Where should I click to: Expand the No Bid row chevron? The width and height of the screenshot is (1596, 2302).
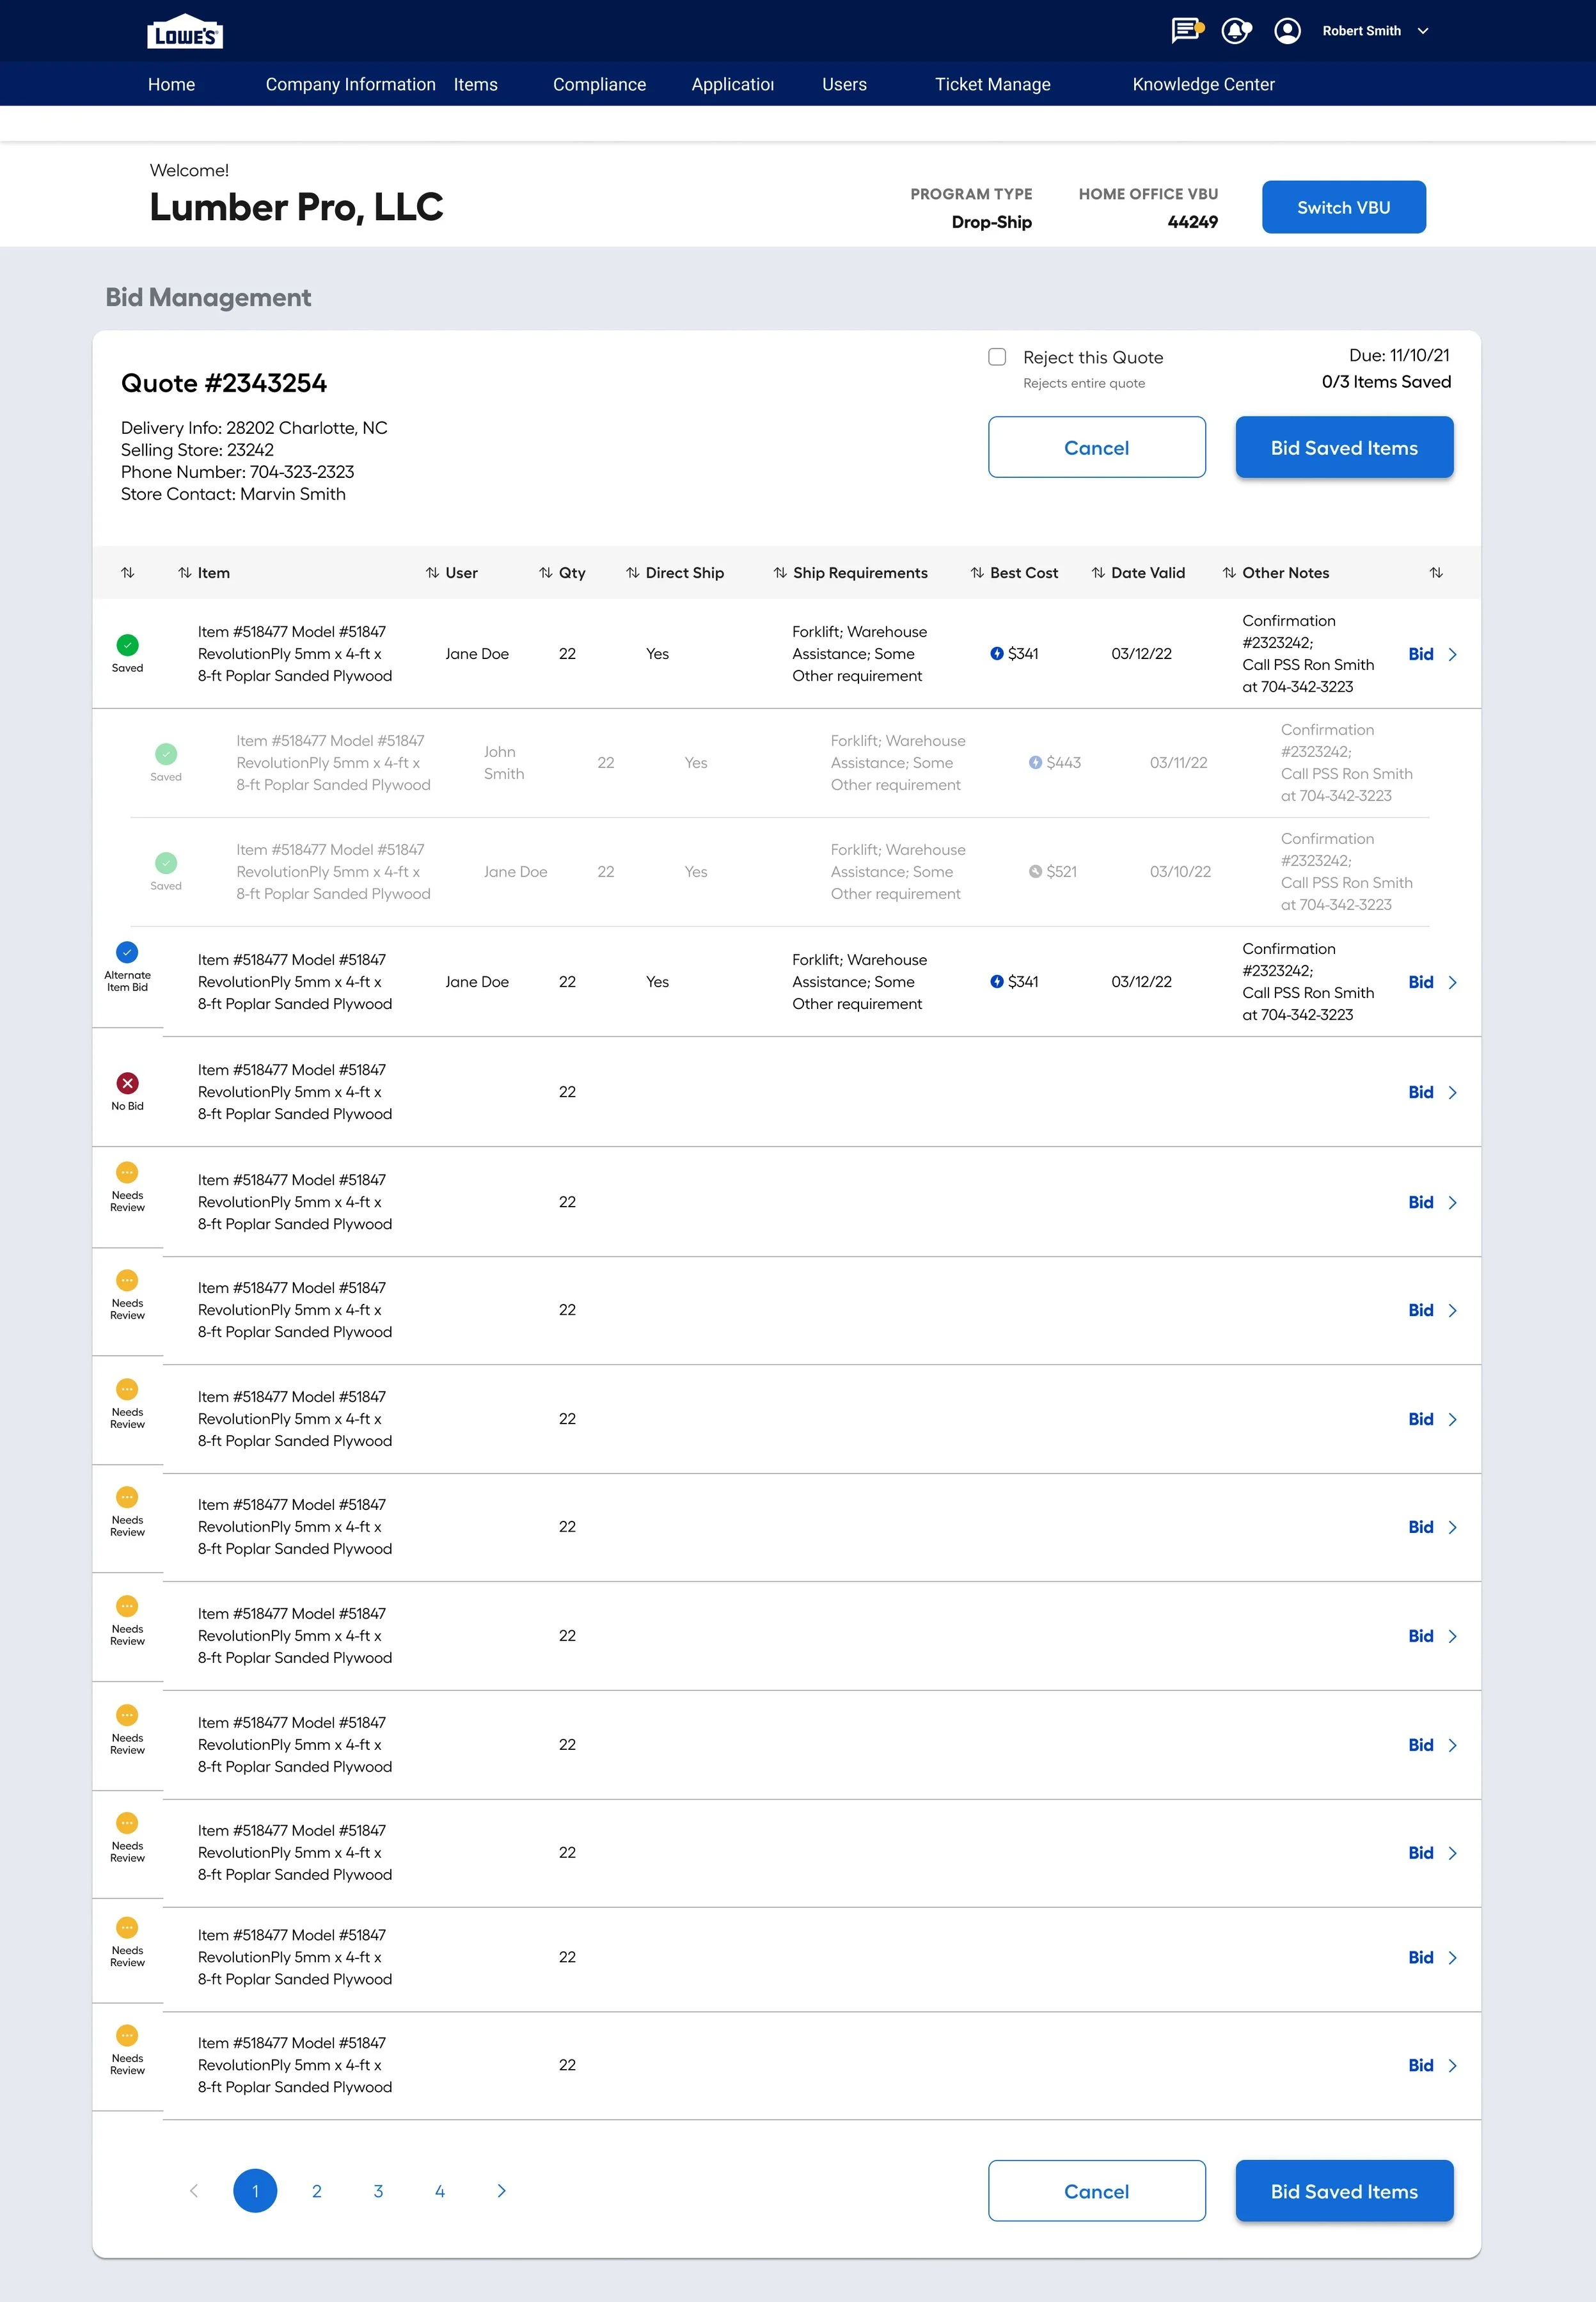(x=1453, y=1092)
